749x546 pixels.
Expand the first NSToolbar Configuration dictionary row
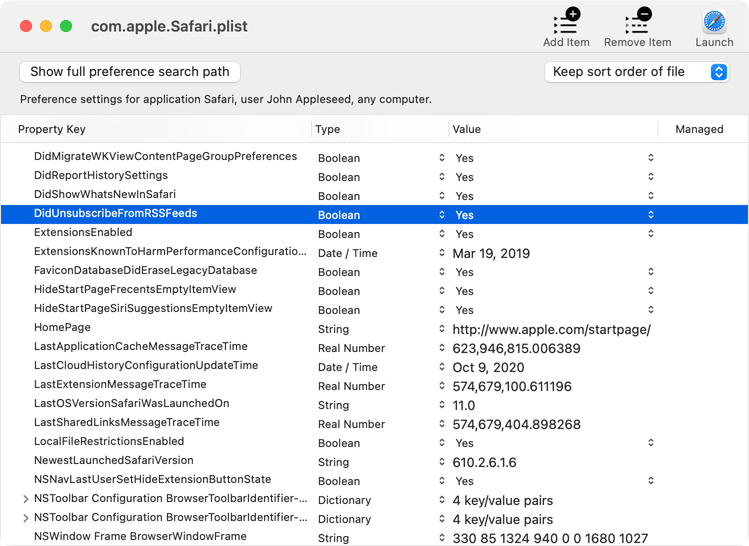26,499
